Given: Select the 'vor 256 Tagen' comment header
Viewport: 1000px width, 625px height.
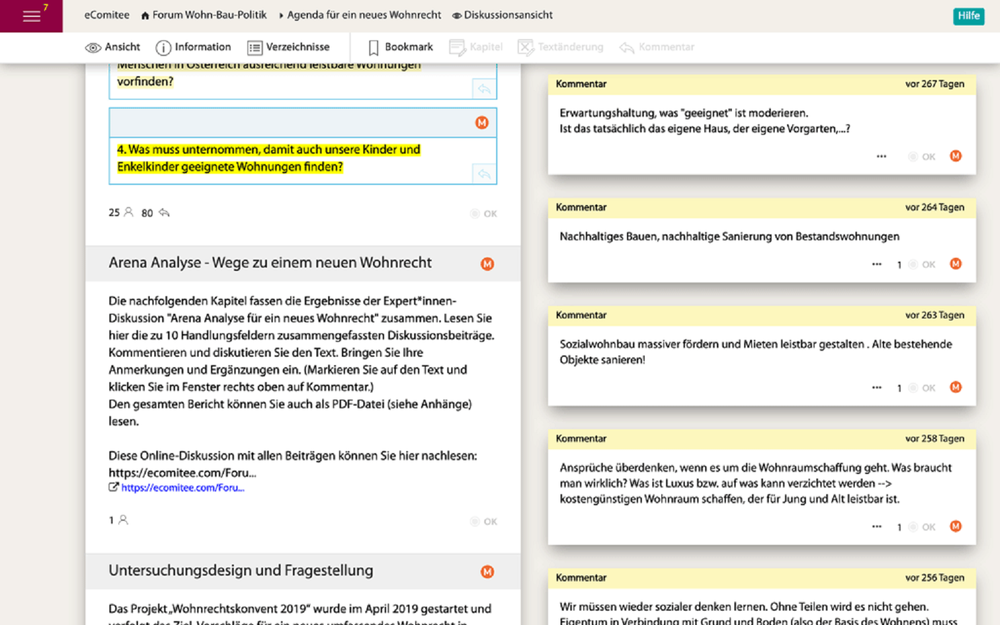Looking at the screenshot, I should pyautogui.click(x=761, y=578).
